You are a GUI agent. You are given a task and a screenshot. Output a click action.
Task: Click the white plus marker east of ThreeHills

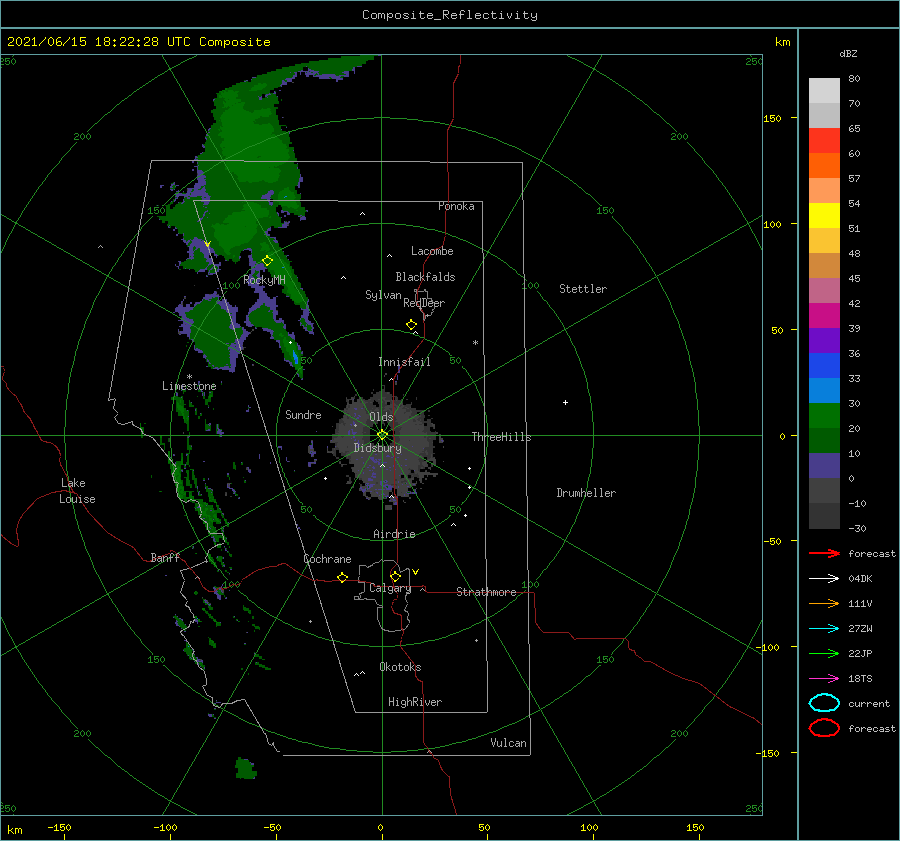565,402
